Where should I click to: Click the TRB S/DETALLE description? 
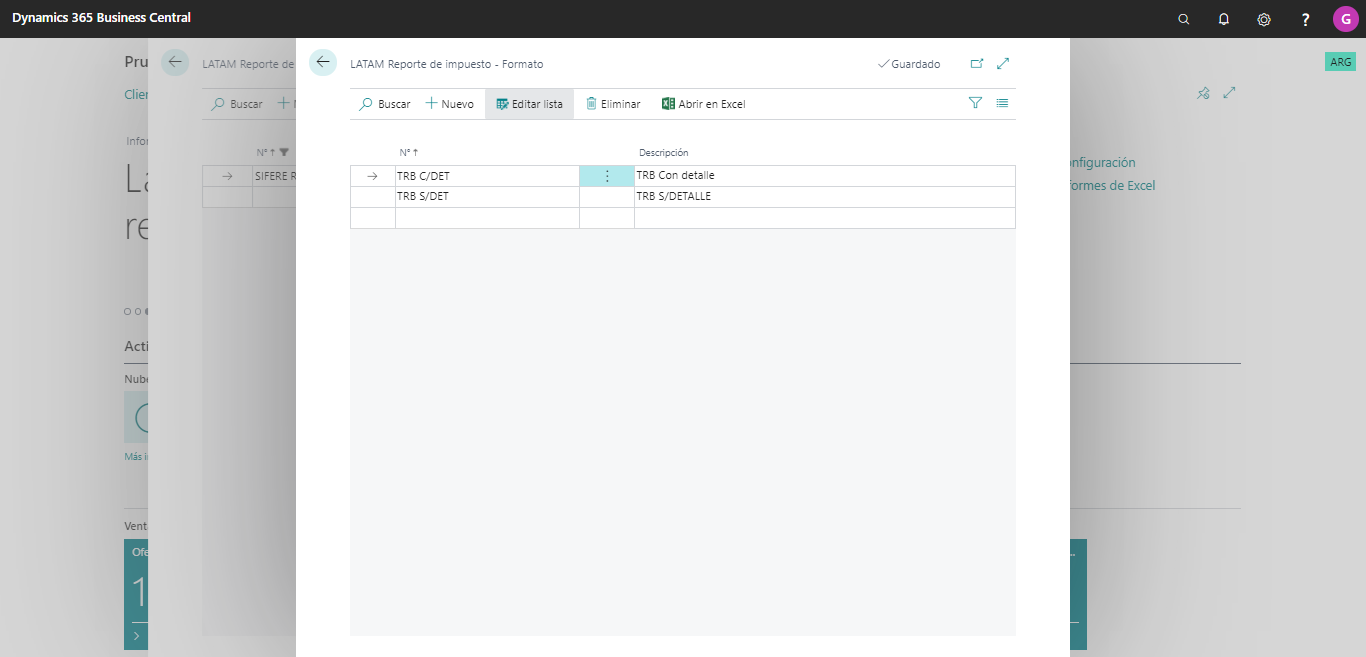(824, 197)
